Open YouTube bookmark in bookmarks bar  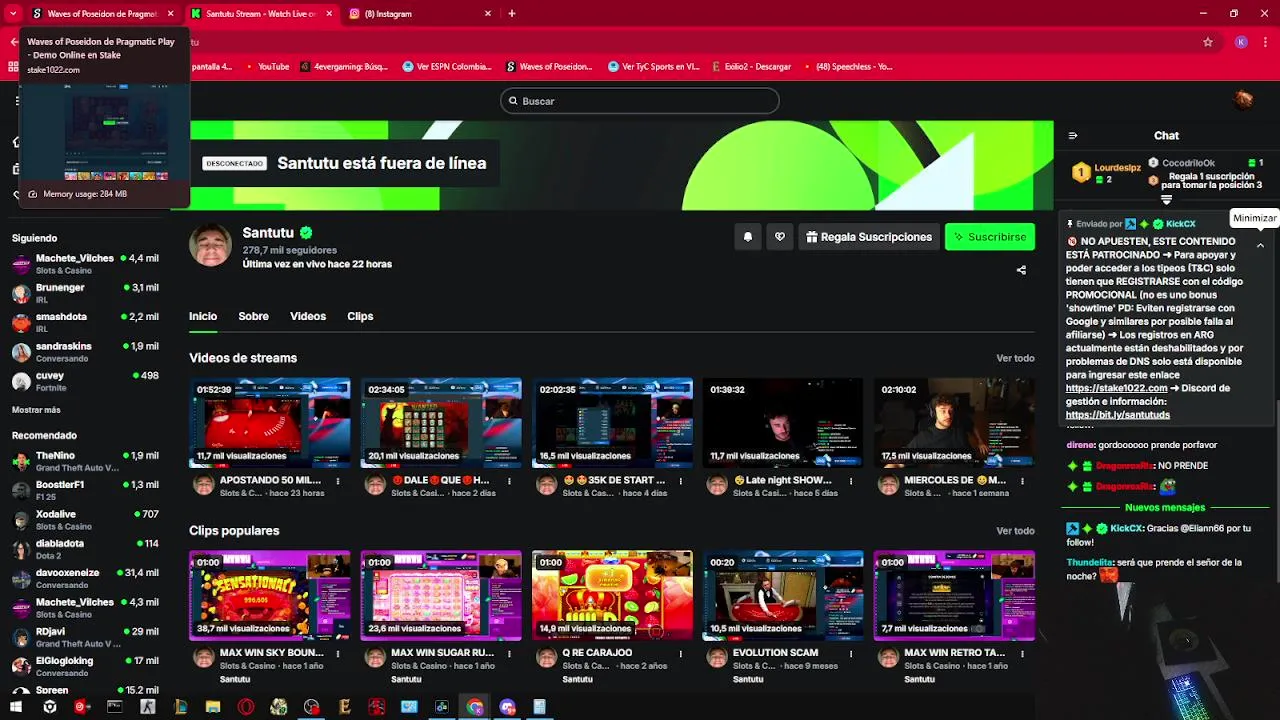pyautogui.click(x=265, y=67)
